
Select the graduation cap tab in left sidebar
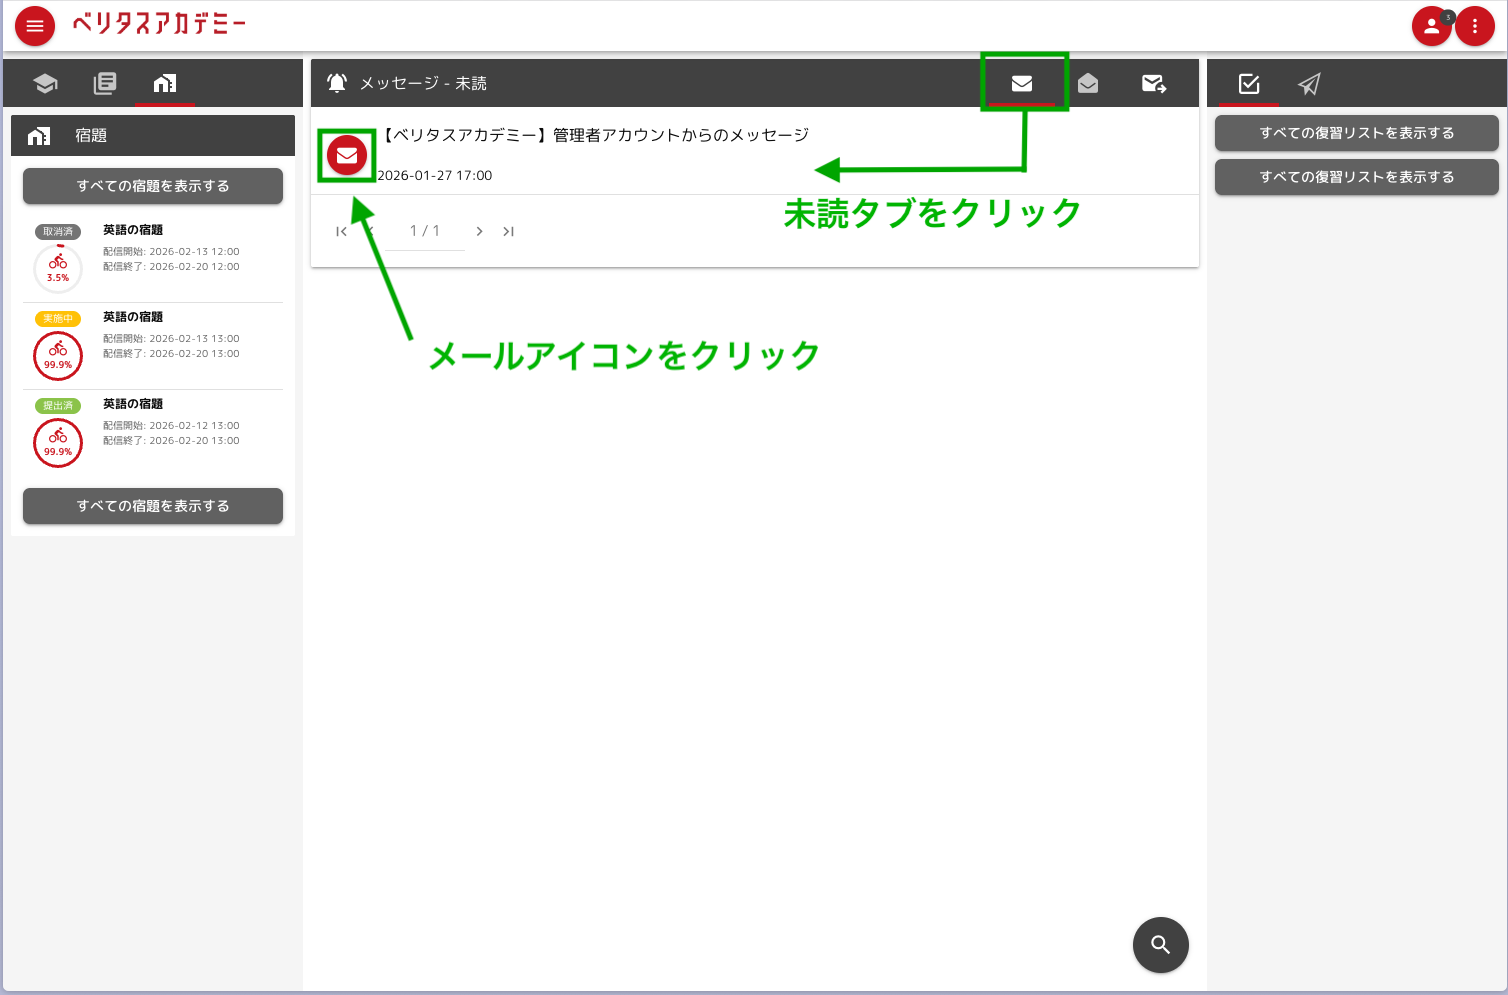tap(45, 83)
